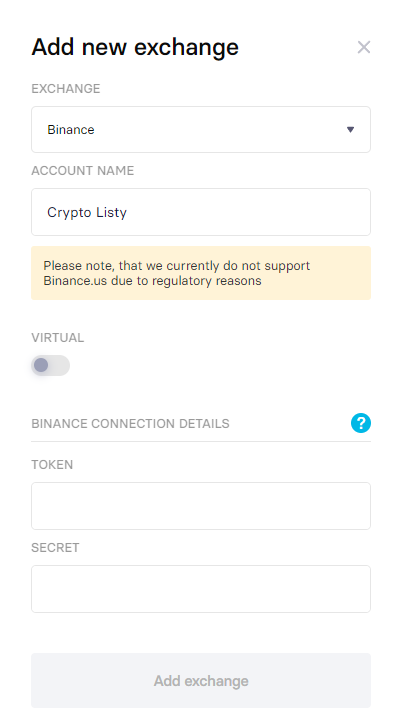This screenshot has width=402, height=722.
Task: Focus the Secret input field
Action: pyautogui.click(x=201, y=589)
